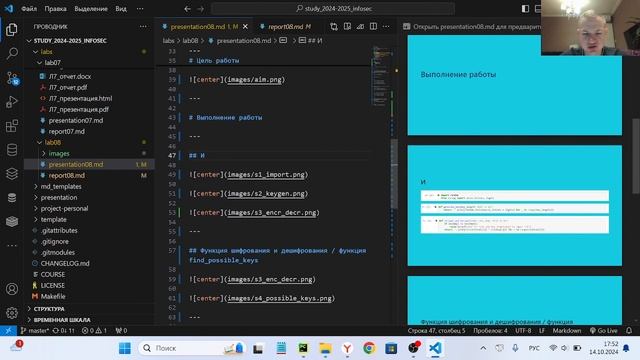Open the Правка menu
This screenshot has width=640, height=360.
point(55,9)
